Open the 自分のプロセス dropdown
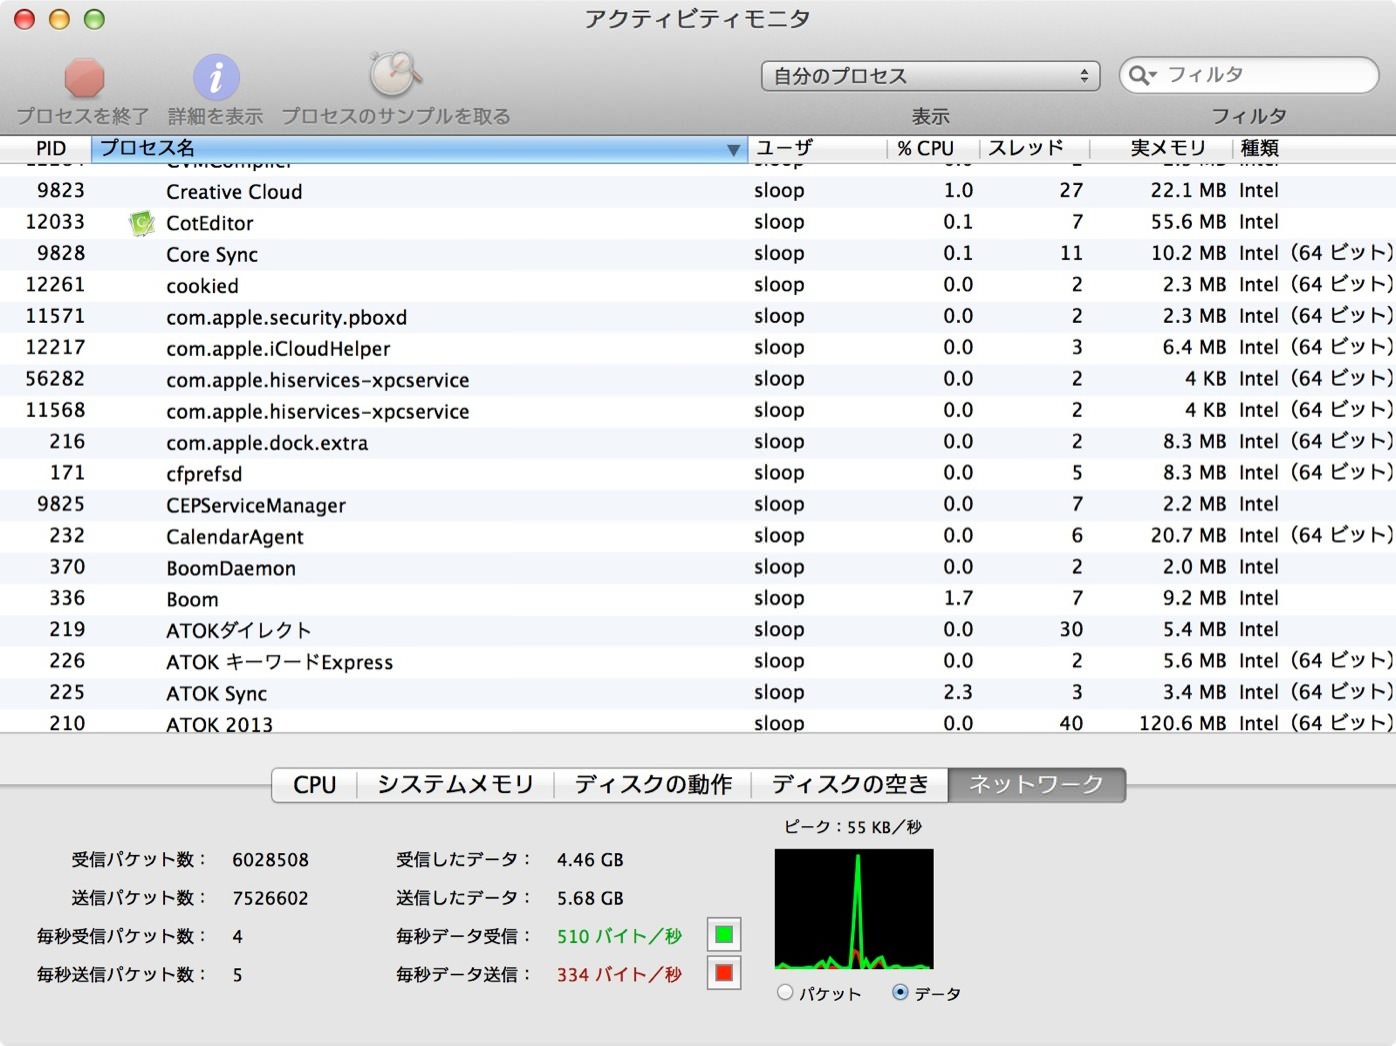 [930, 76]
